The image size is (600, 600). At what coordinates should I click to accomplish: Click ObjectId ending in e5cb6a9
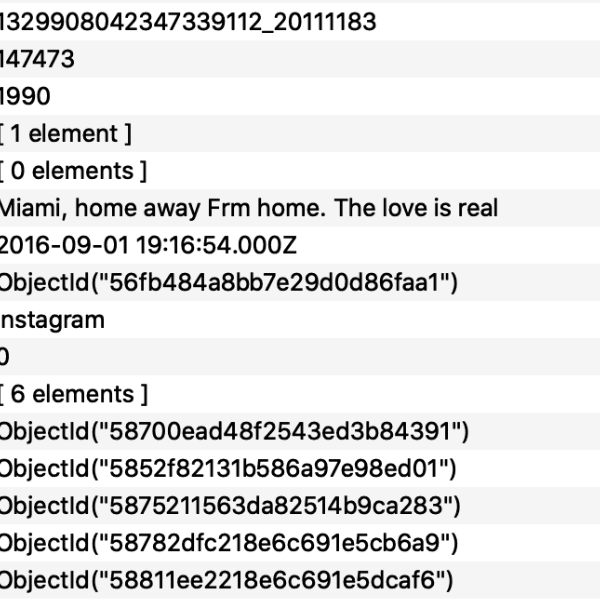pyautogui.click(x=228, y=542)
